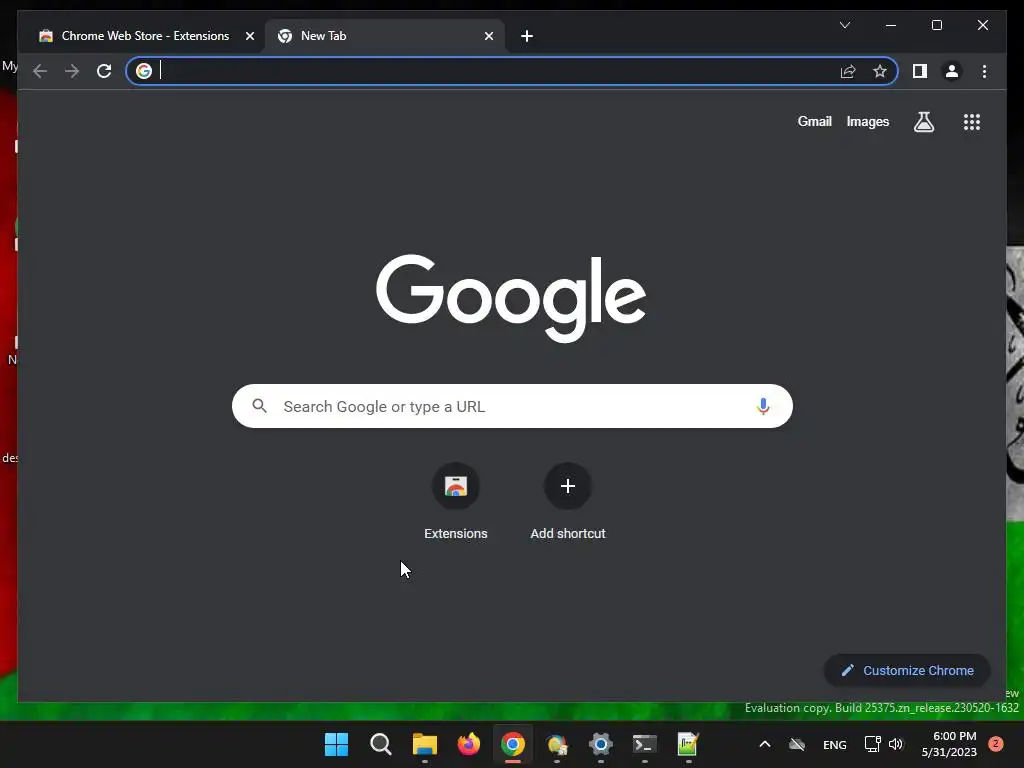Click the magnifier icon in search box
The image size is (1024, 768).
coord(259,406)
